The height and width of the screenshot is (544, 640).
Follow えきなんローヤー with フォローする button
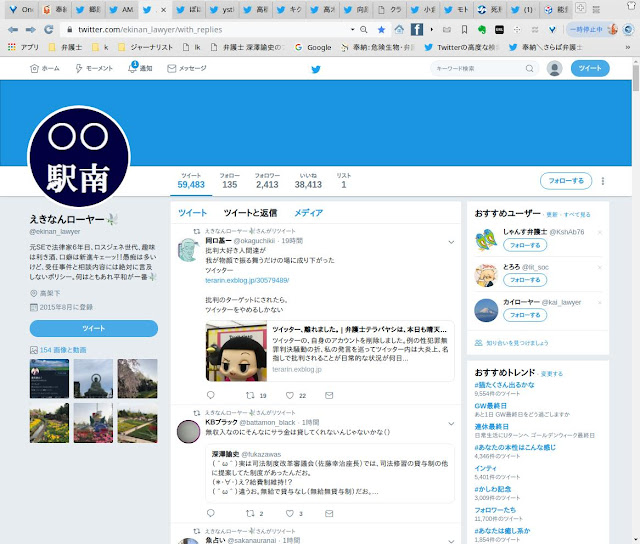click(x=566, y=181)
